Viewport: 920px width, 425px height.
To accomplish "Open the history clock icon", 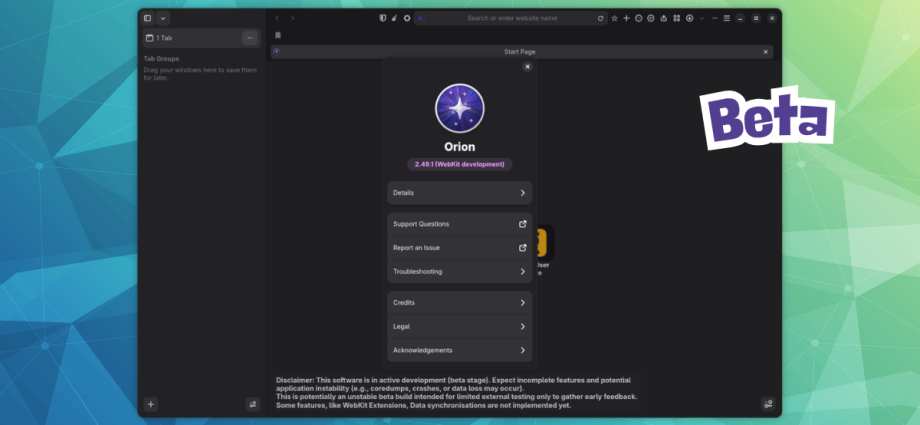I will click(638, 18).
